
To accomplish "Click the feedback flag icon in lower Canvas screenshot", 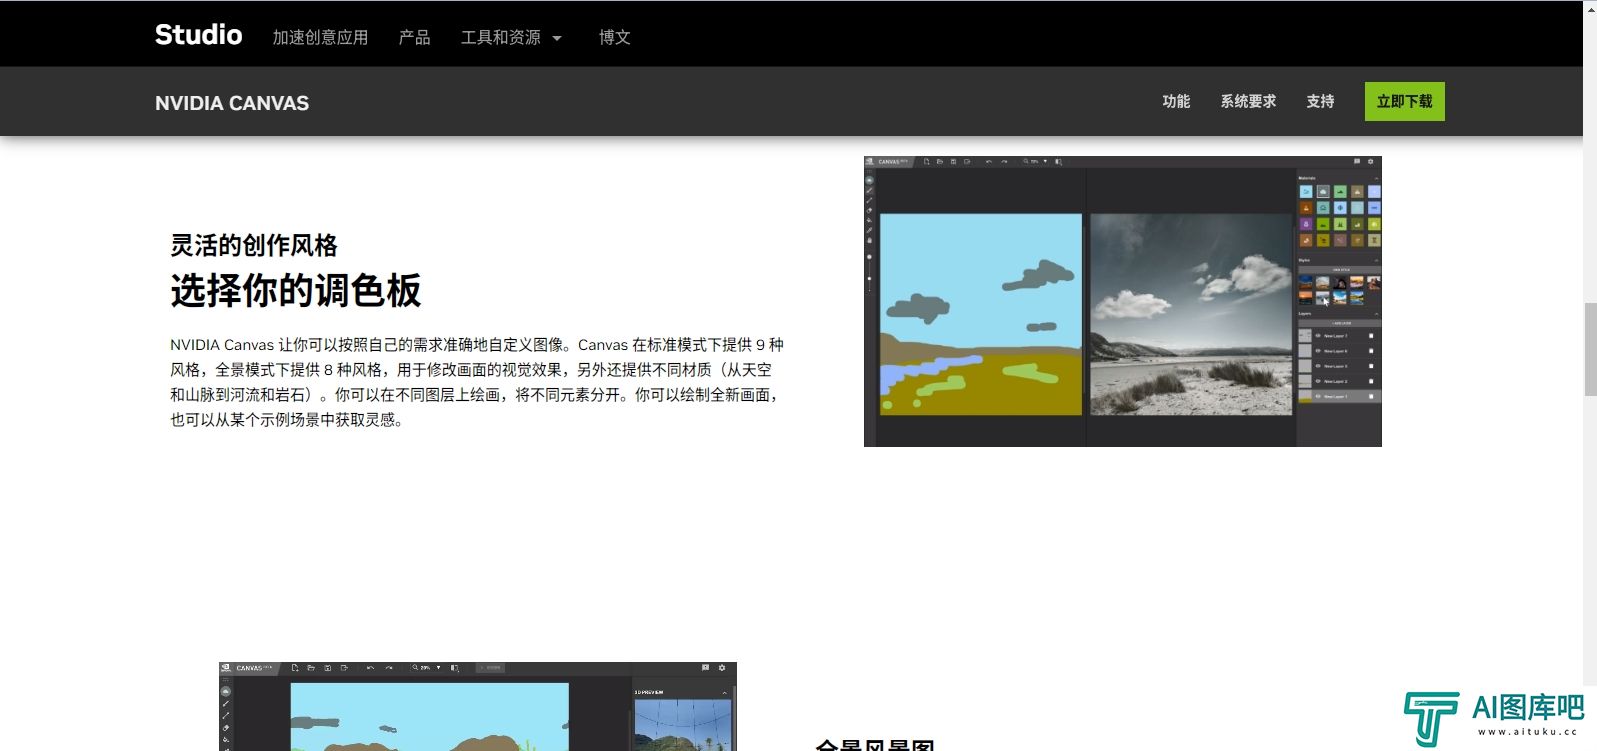I will [x=705, y=667].
